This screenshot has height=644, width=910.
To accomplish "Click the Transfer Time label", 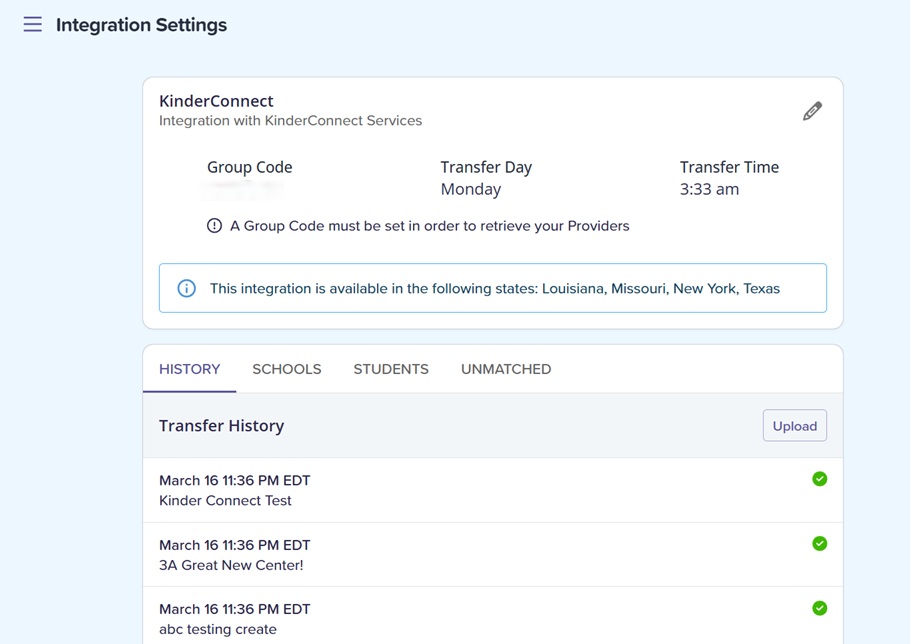I will 729,167.
